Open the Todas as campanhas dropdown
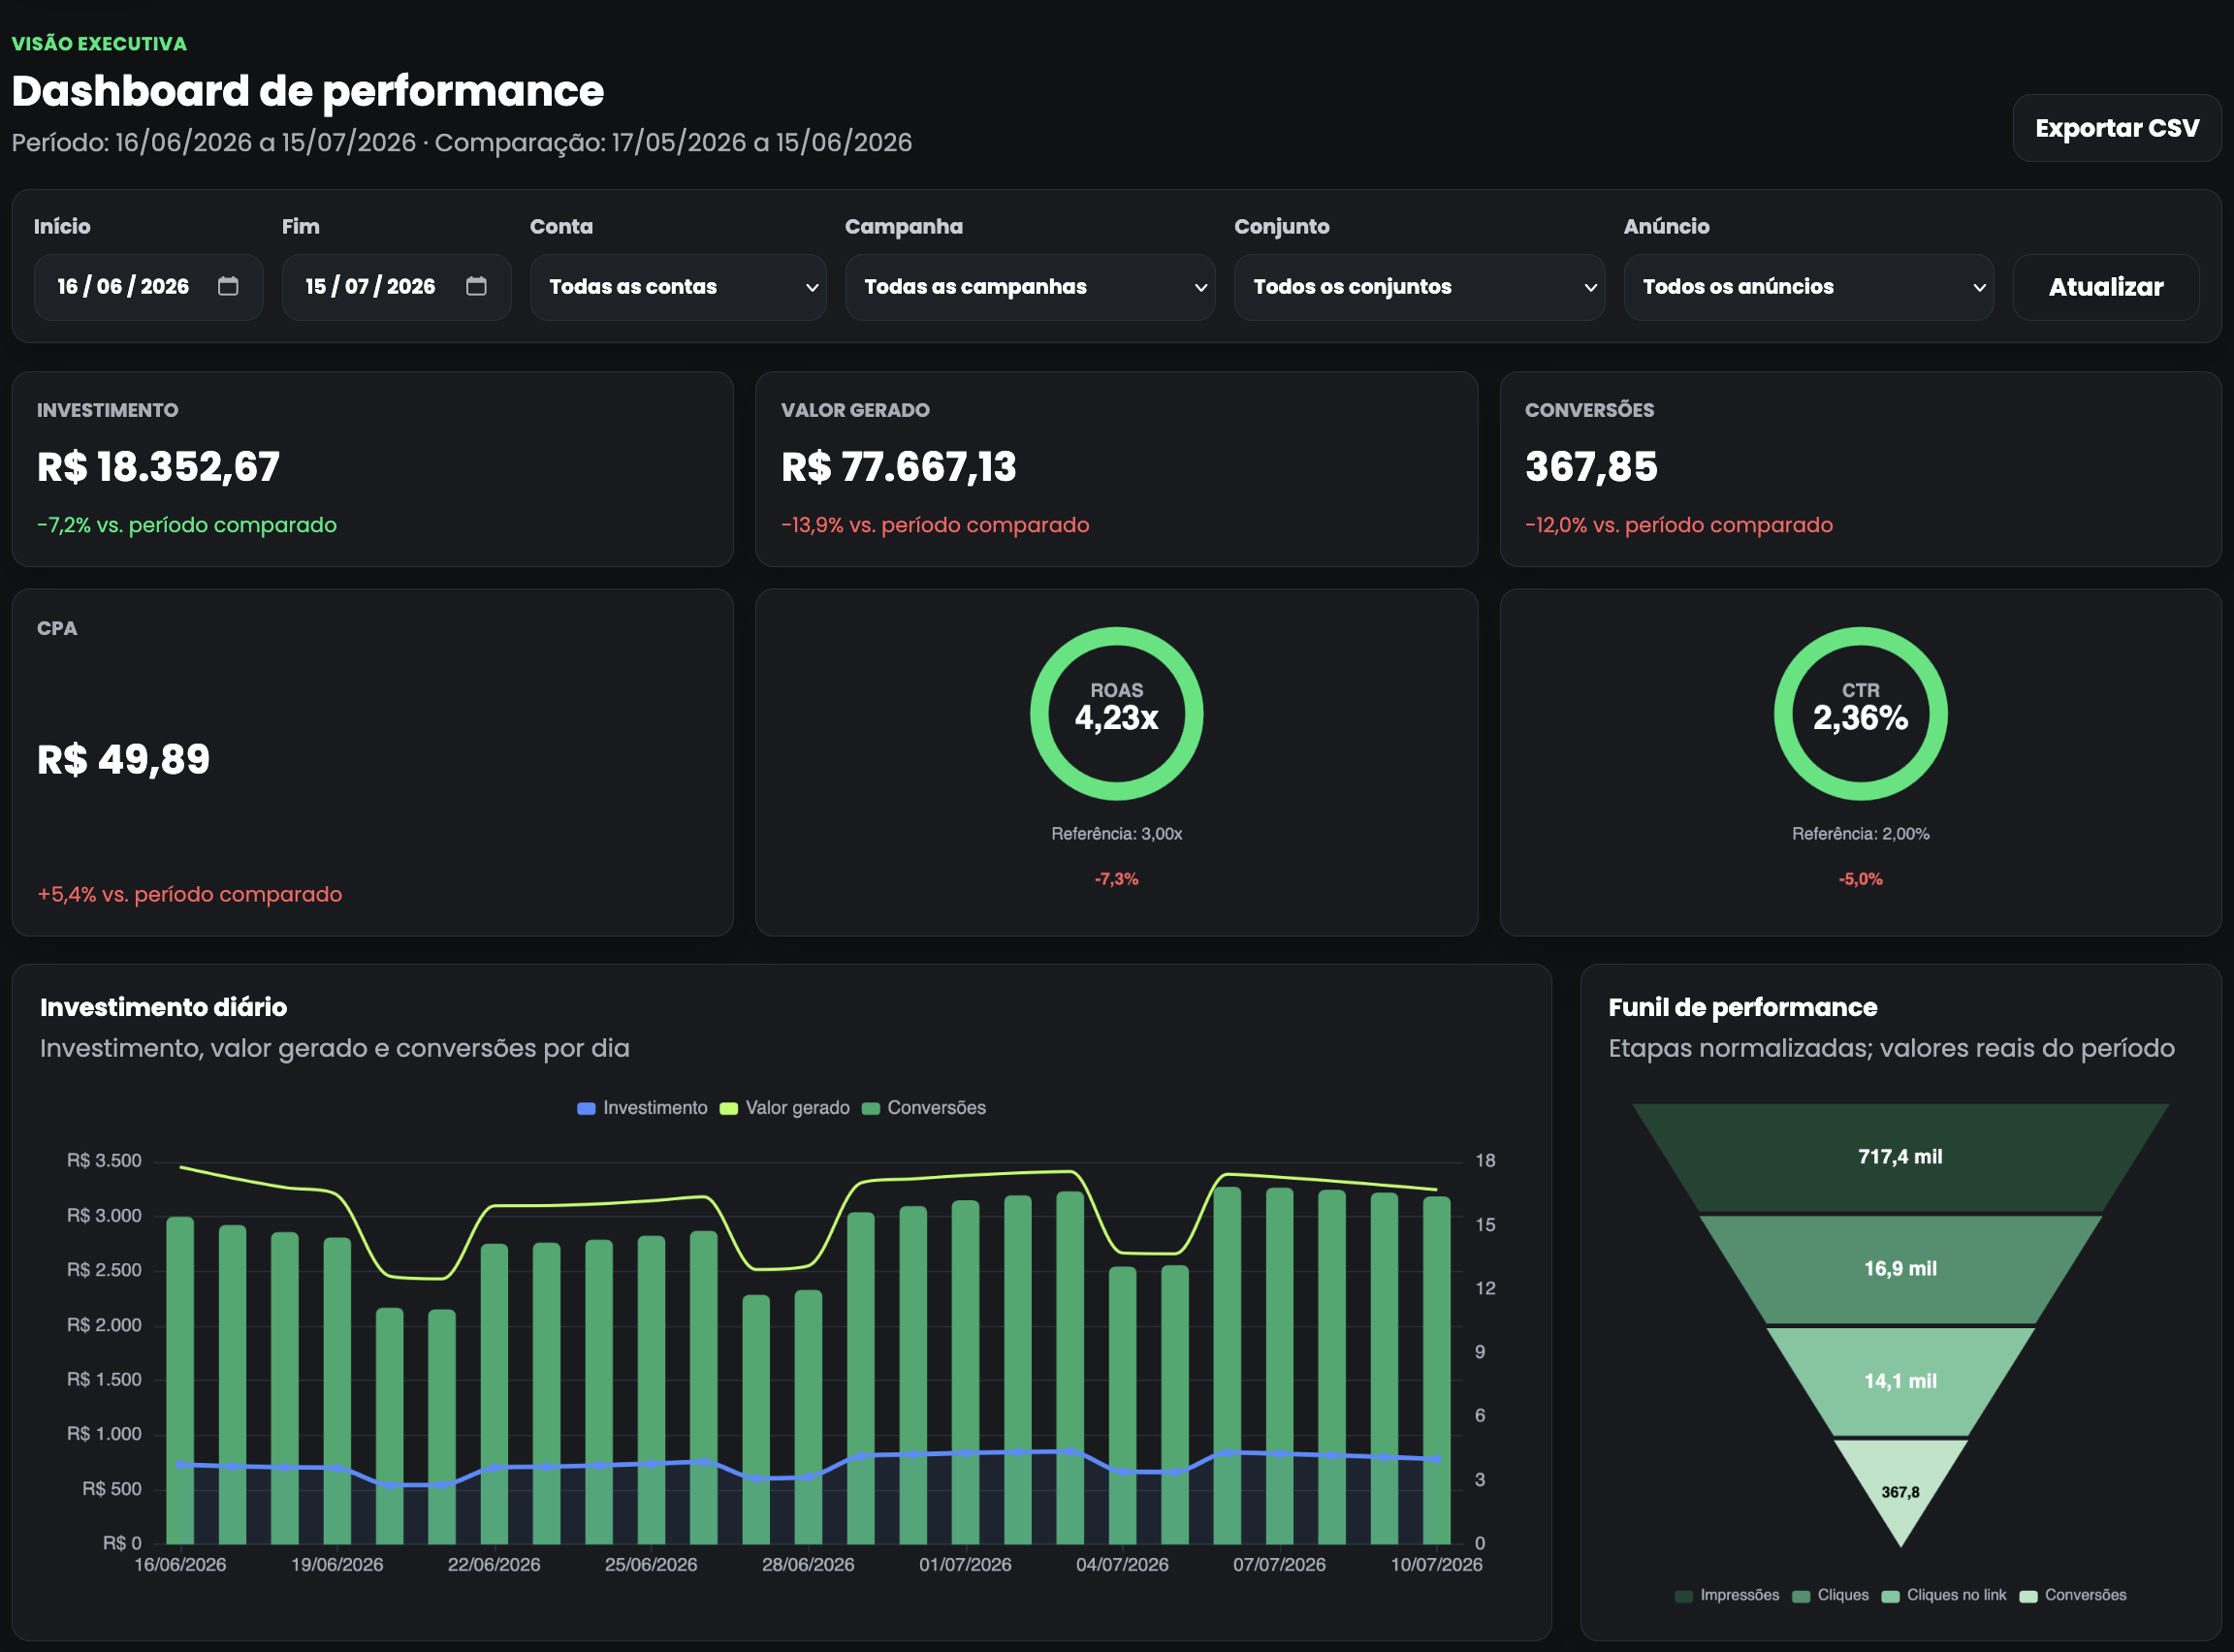Viewport: 2234px width, 1652px height. pyautogui.click(x=1030, y=287)
